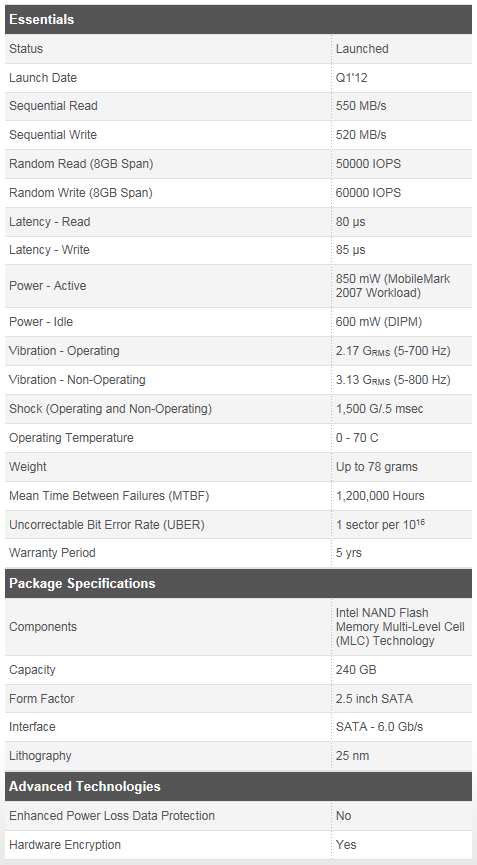The height and width of the screenshot is (865, 477).
Task: Click the Sequential Write label
Action: (53, 135)
